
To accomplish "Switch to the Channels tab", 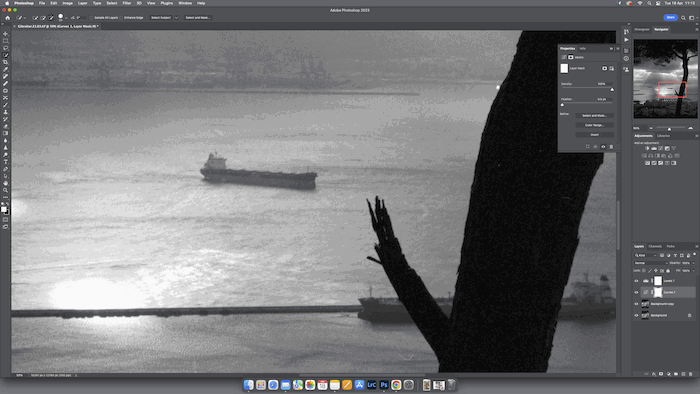I will click(x=655, y=246).
